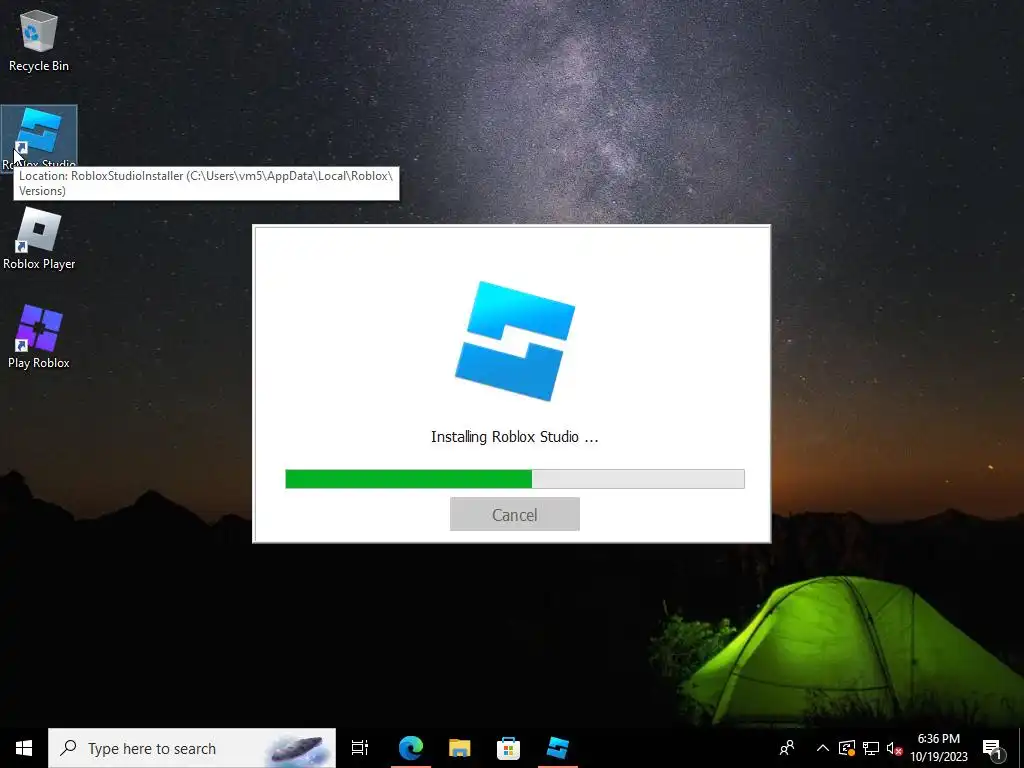This screenshot has height=768, width=1024.
Task: Click the security alert tray icon
Action: pos(847,748)
